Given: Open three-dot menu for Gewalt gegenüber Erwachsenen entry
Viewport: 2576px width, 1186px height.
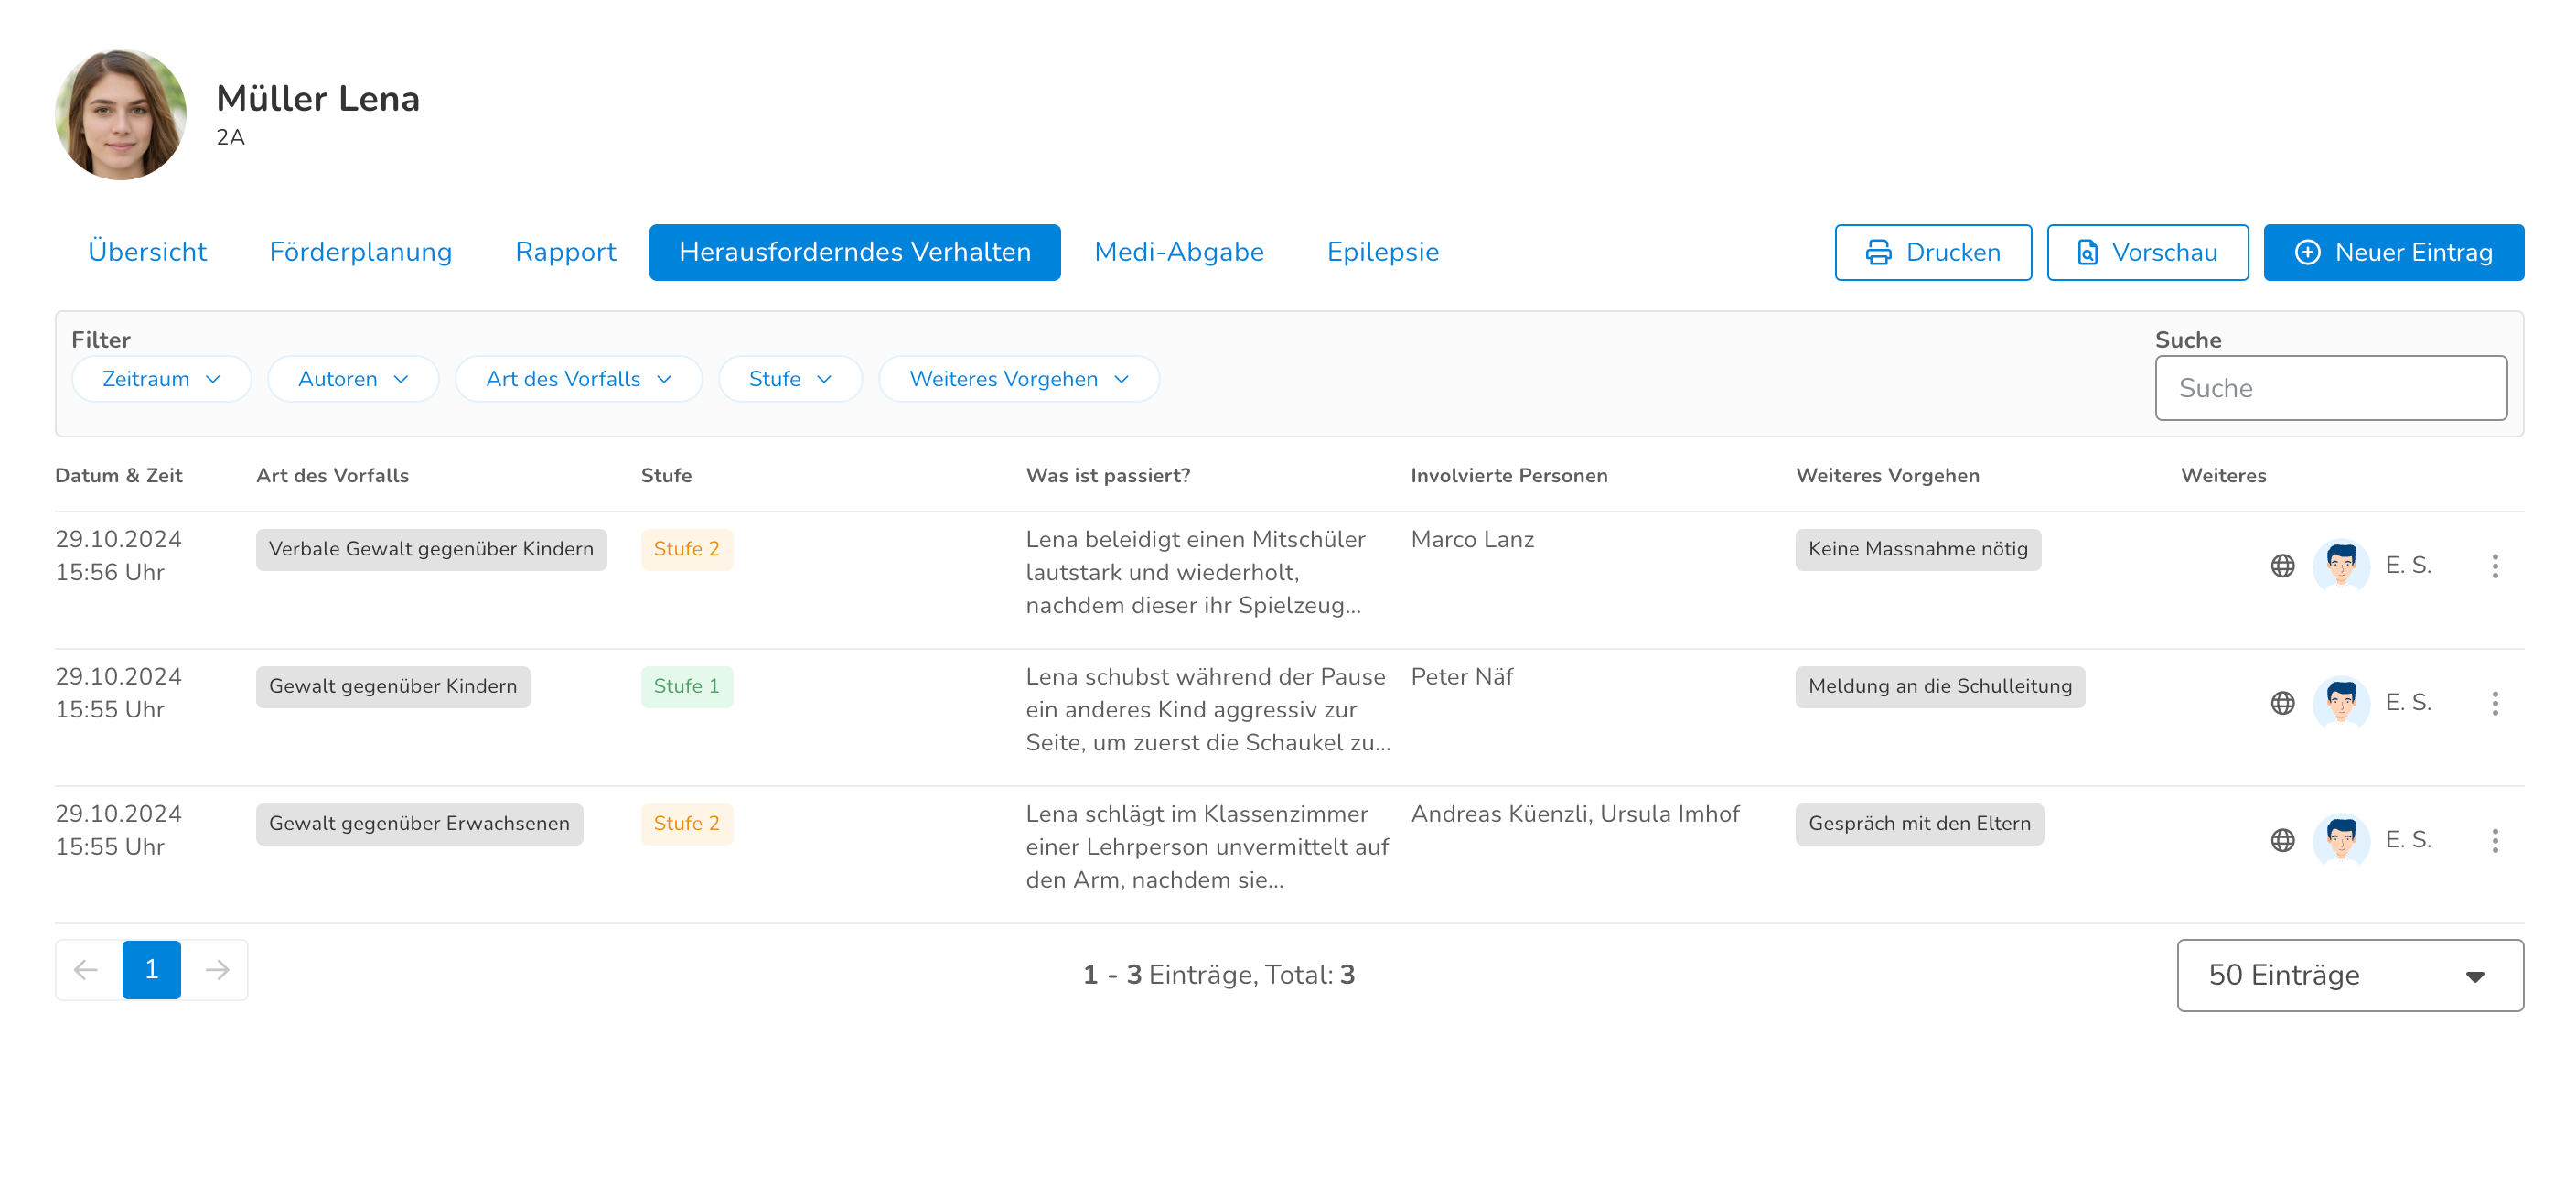Looking at the screenshot, I should [x=2494, y=840].
